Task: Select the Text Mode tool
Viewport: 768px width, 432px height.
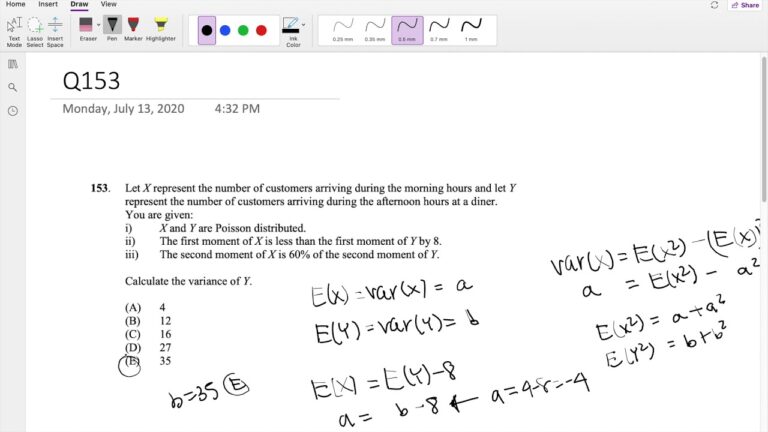Action: click(x=14, y=30)
